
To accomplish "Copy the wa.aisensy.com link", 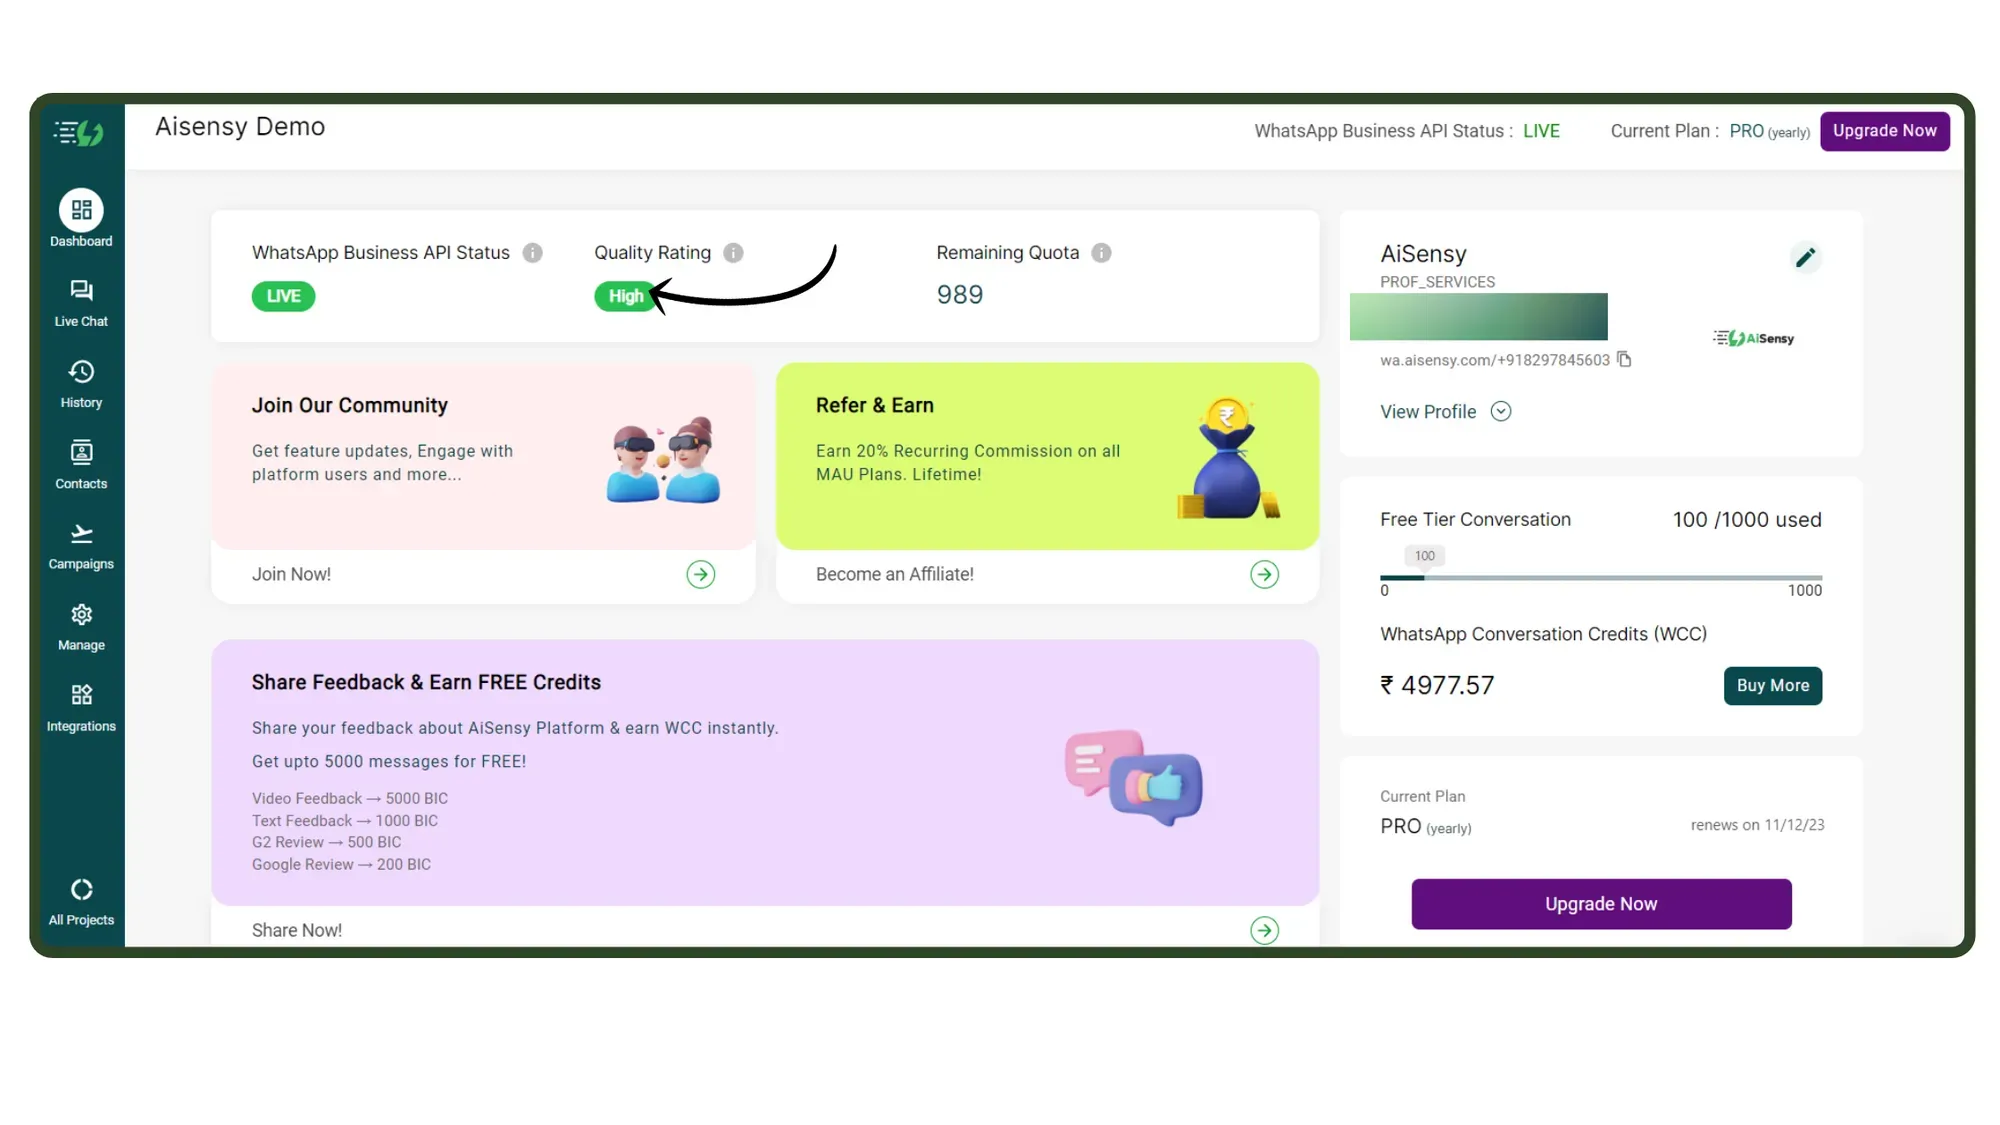I will pyautogui.click(x=1624, y=359).
